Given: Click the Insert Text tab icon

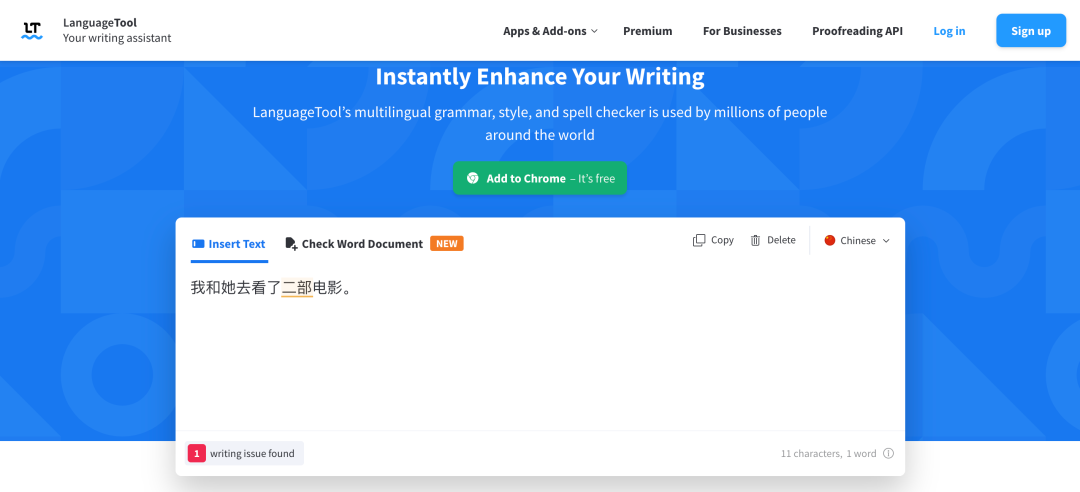Looking at the screenshot, I should coord(198,244).
